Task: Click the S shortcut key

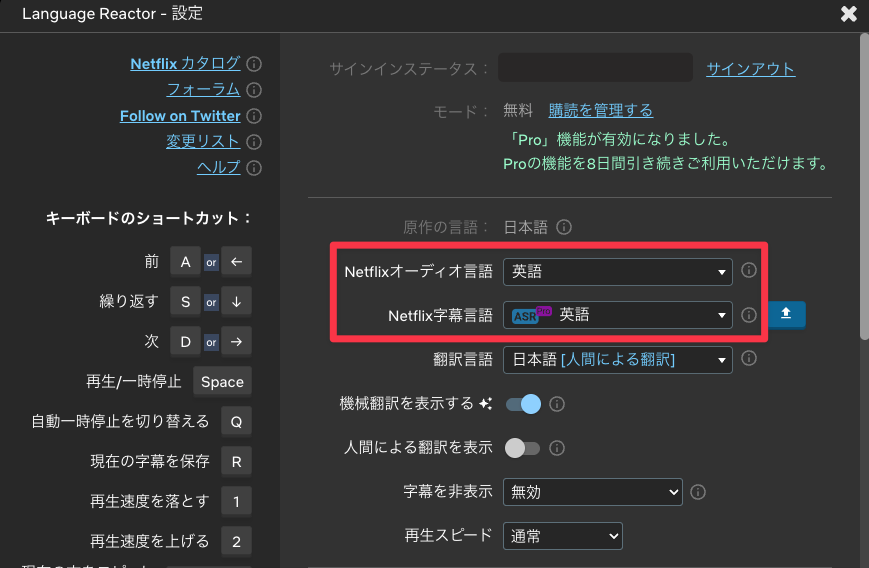Action: click(185, 301)
